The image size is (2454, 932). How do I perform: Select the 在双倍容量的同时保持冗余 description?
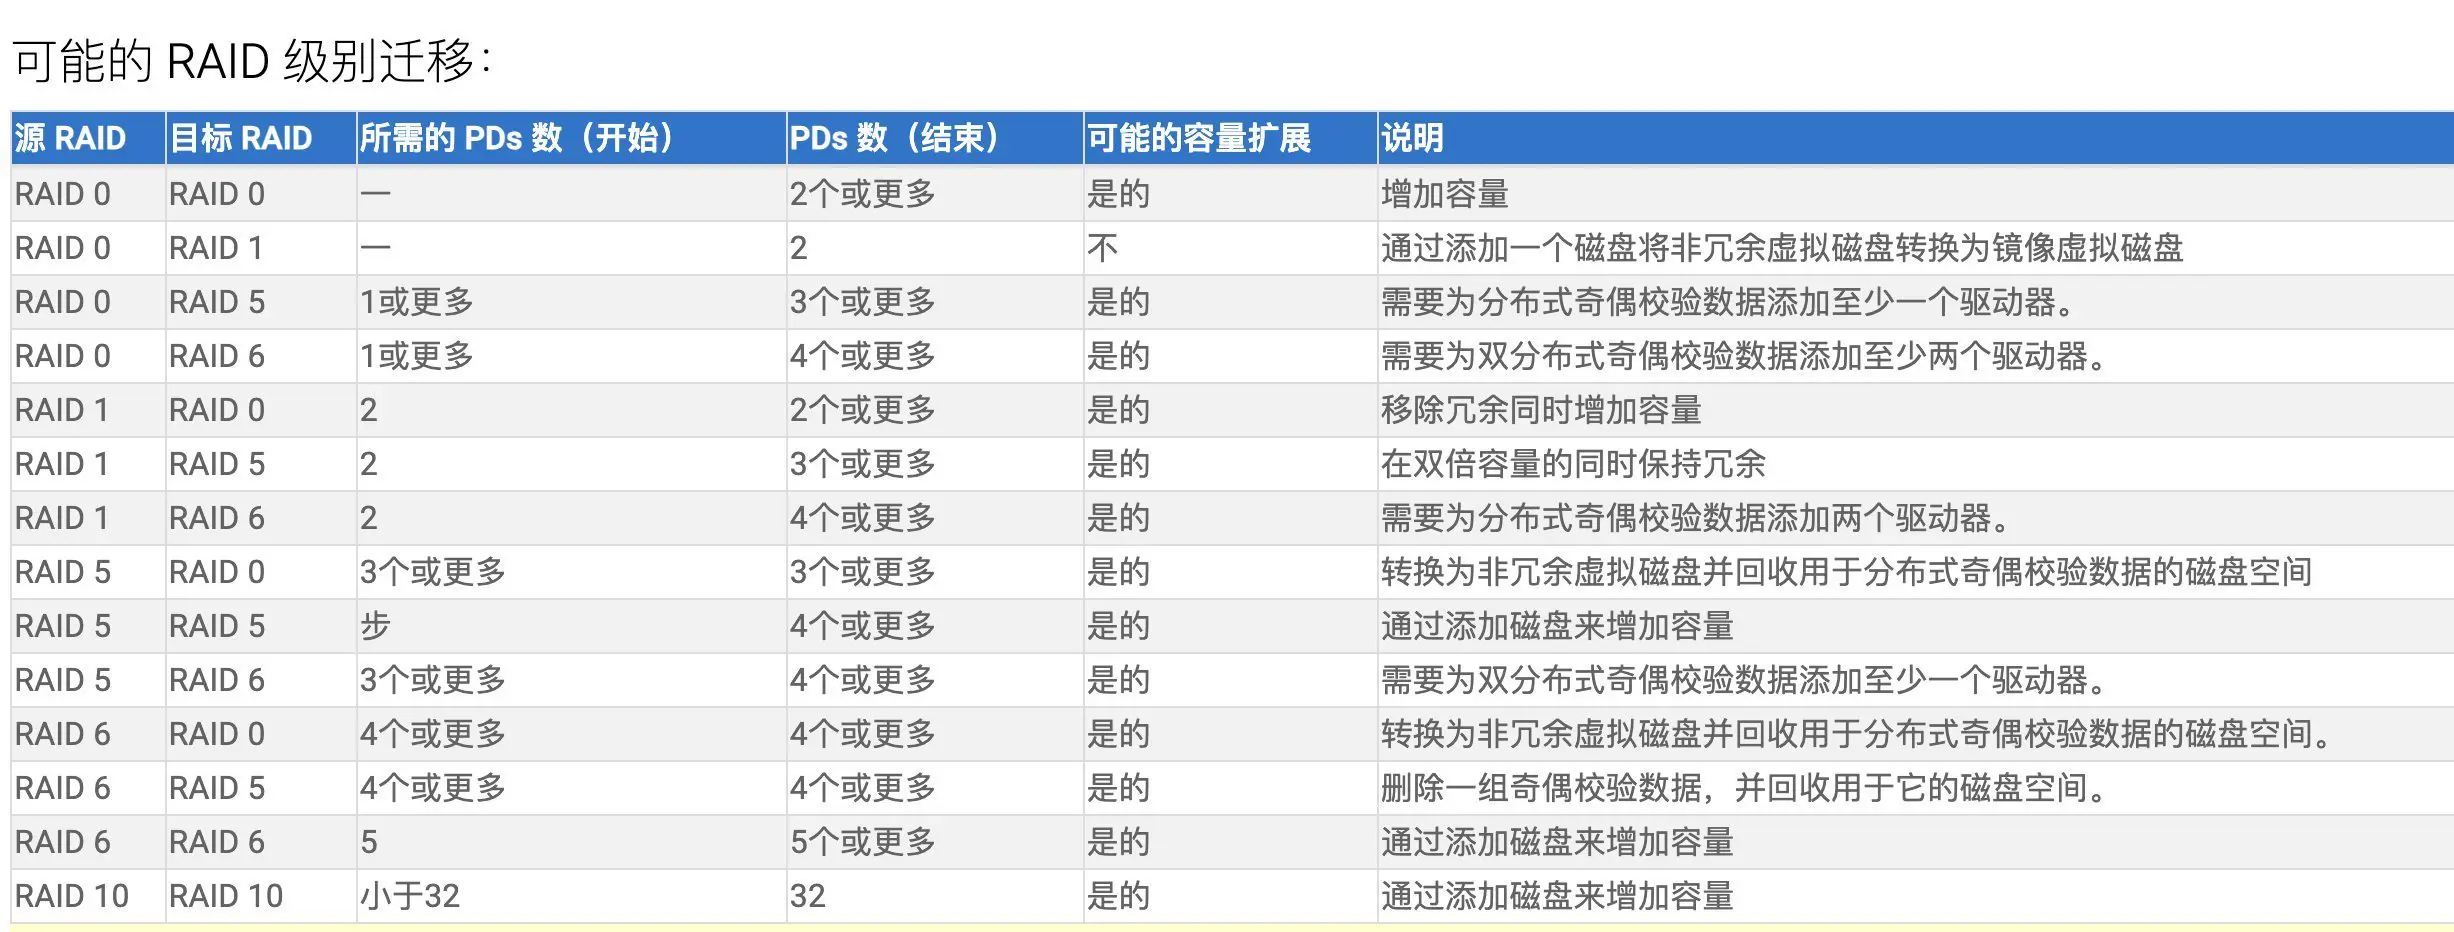1572,464
